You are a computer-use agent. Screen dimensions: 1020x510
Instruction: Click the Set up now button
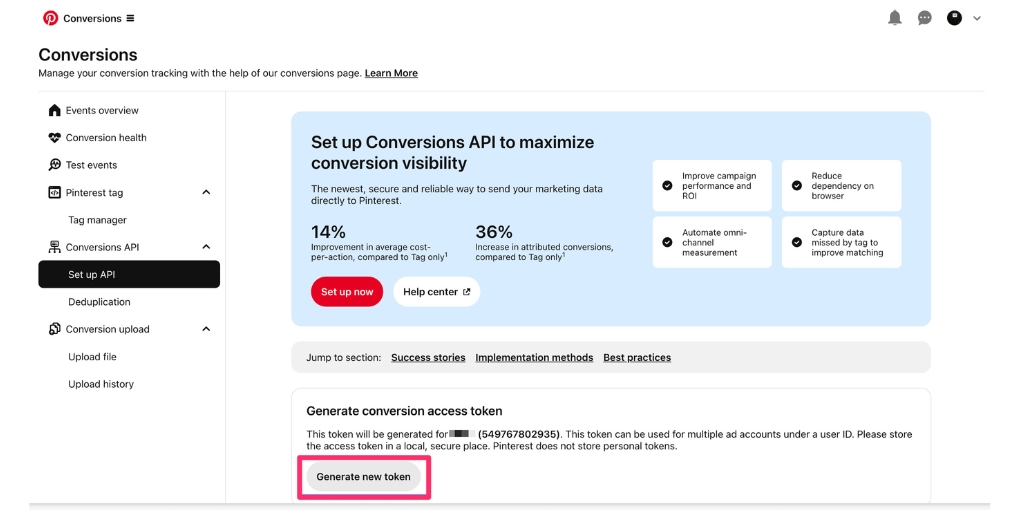(347, 292)
